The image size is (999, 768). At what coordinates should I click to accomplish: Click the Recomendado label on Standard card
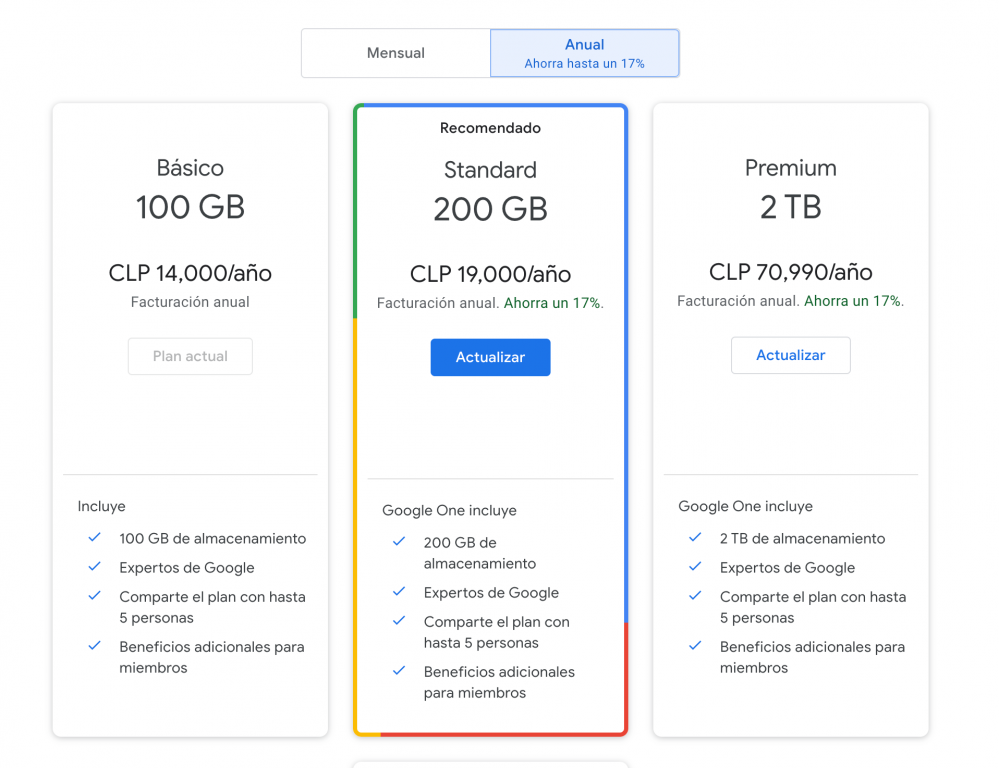point(490,128)
